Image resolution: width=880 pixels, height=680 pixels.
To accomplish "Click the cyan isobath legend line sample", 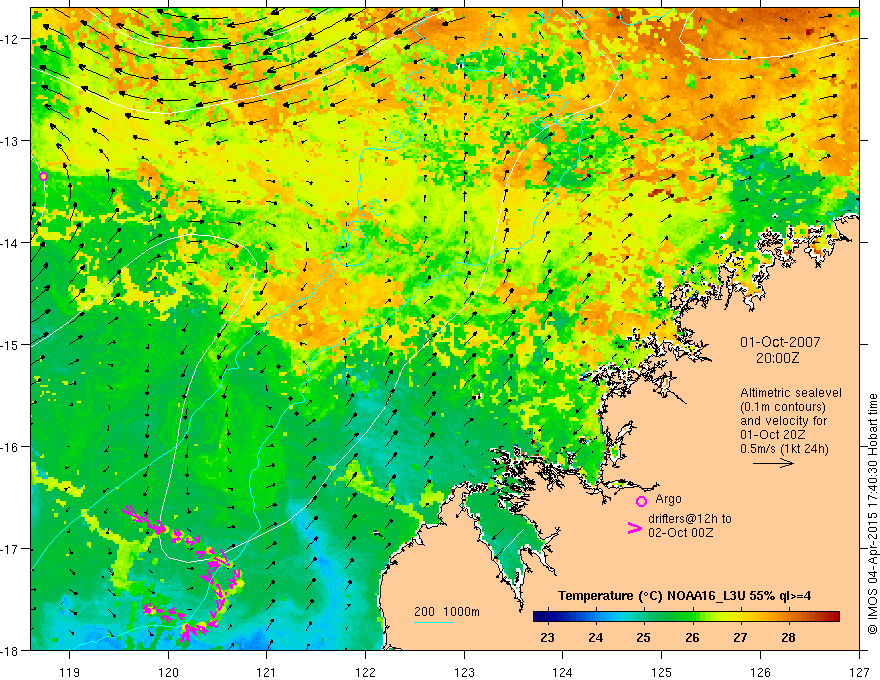I will pos(434,622).
